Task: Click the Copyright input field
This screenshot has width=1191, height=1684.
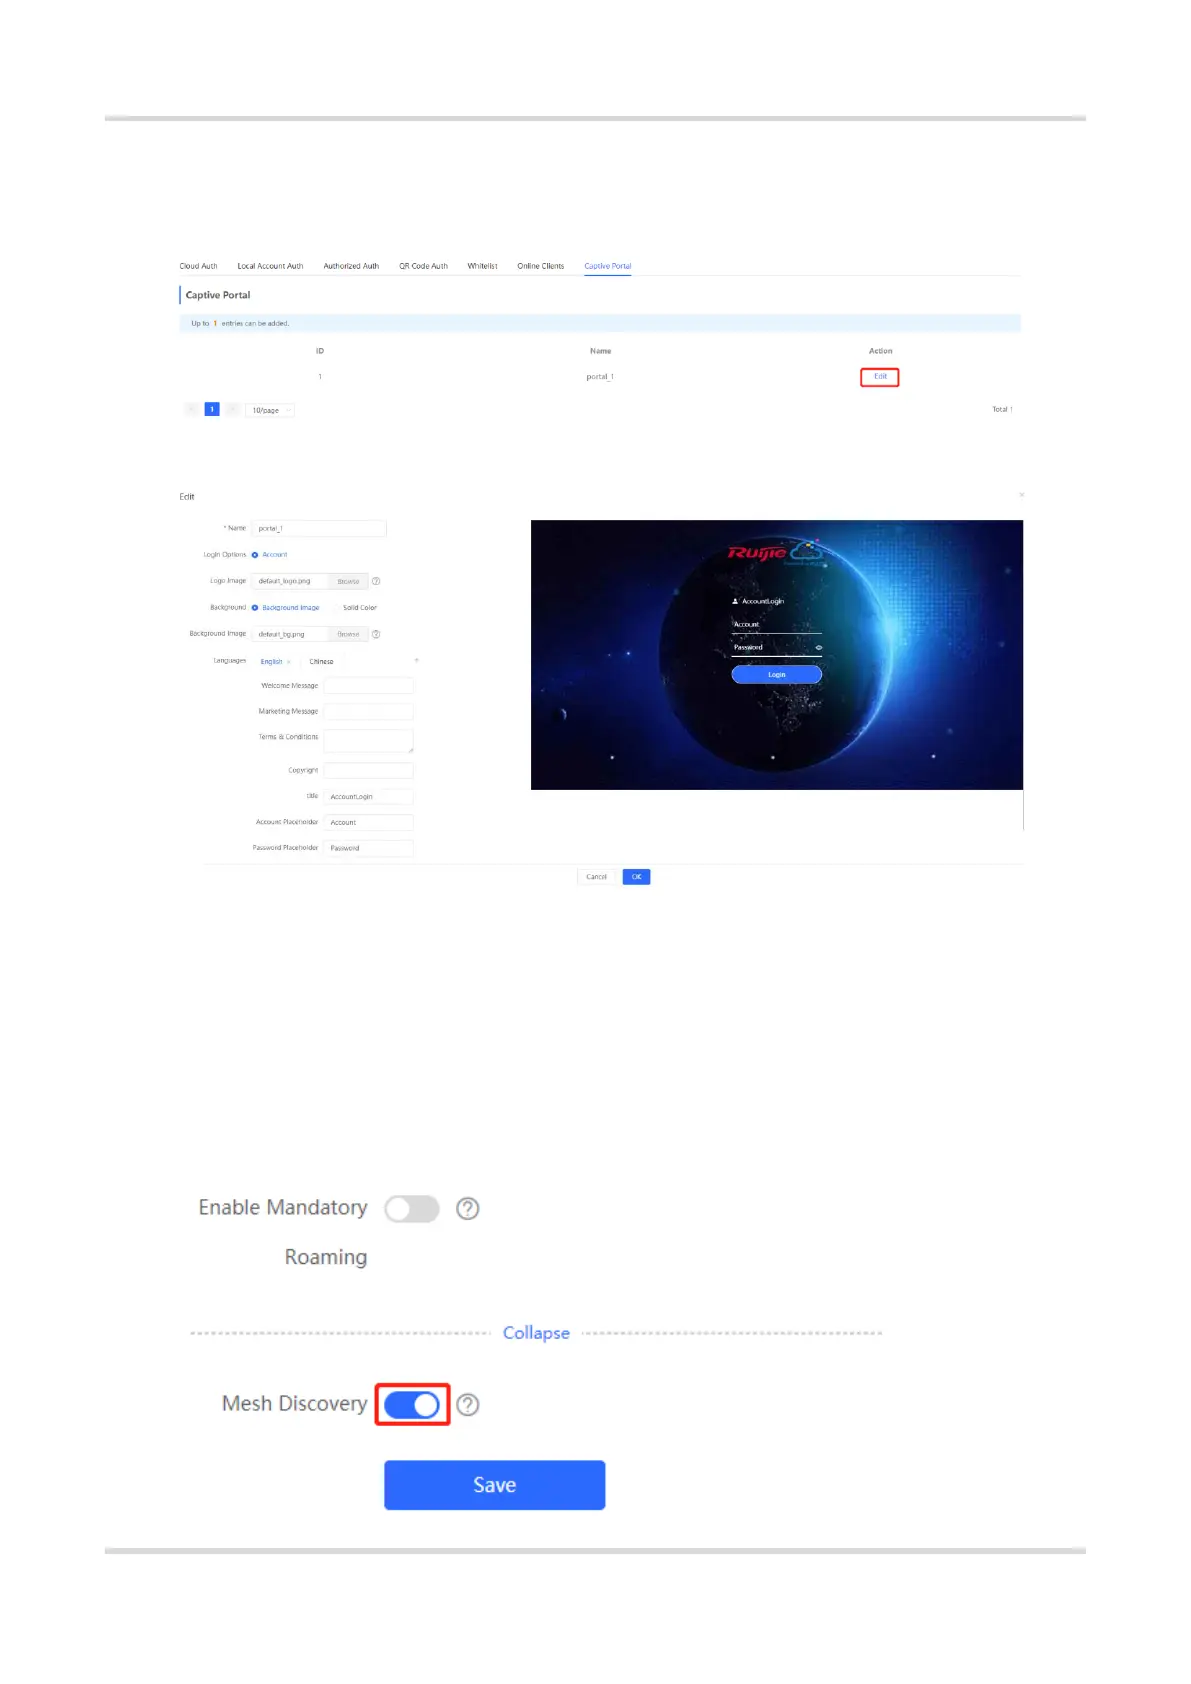Action: (x=369, y=771)
